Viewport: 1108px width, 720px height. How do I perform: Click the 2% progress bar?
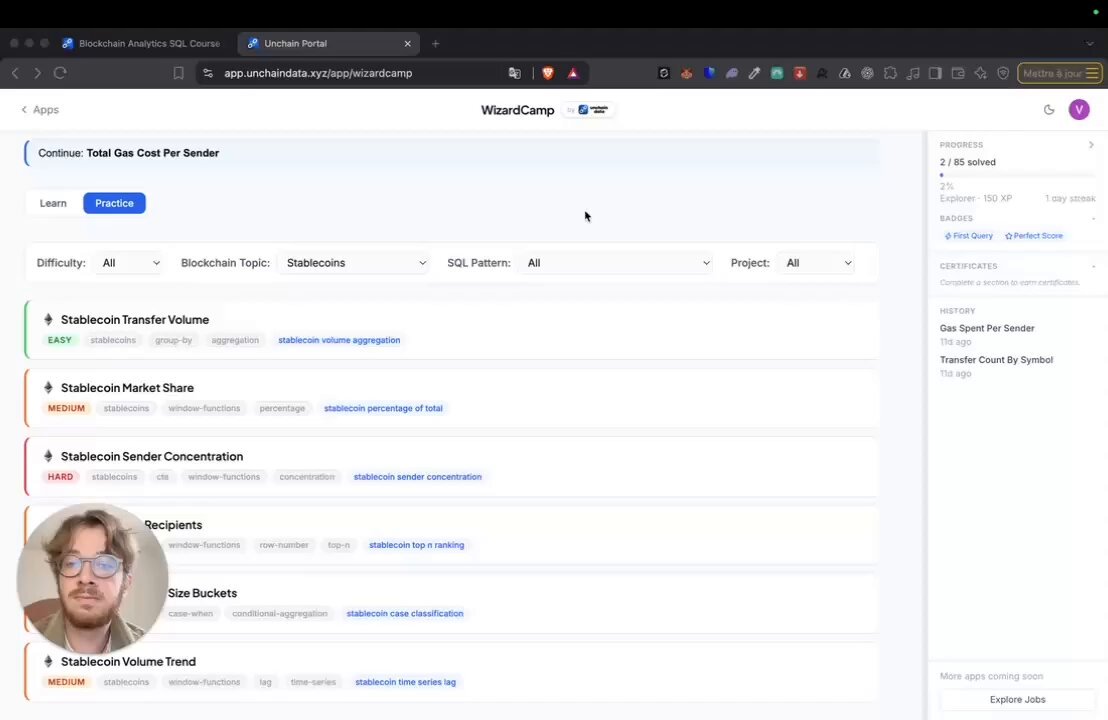point(1018,175)
